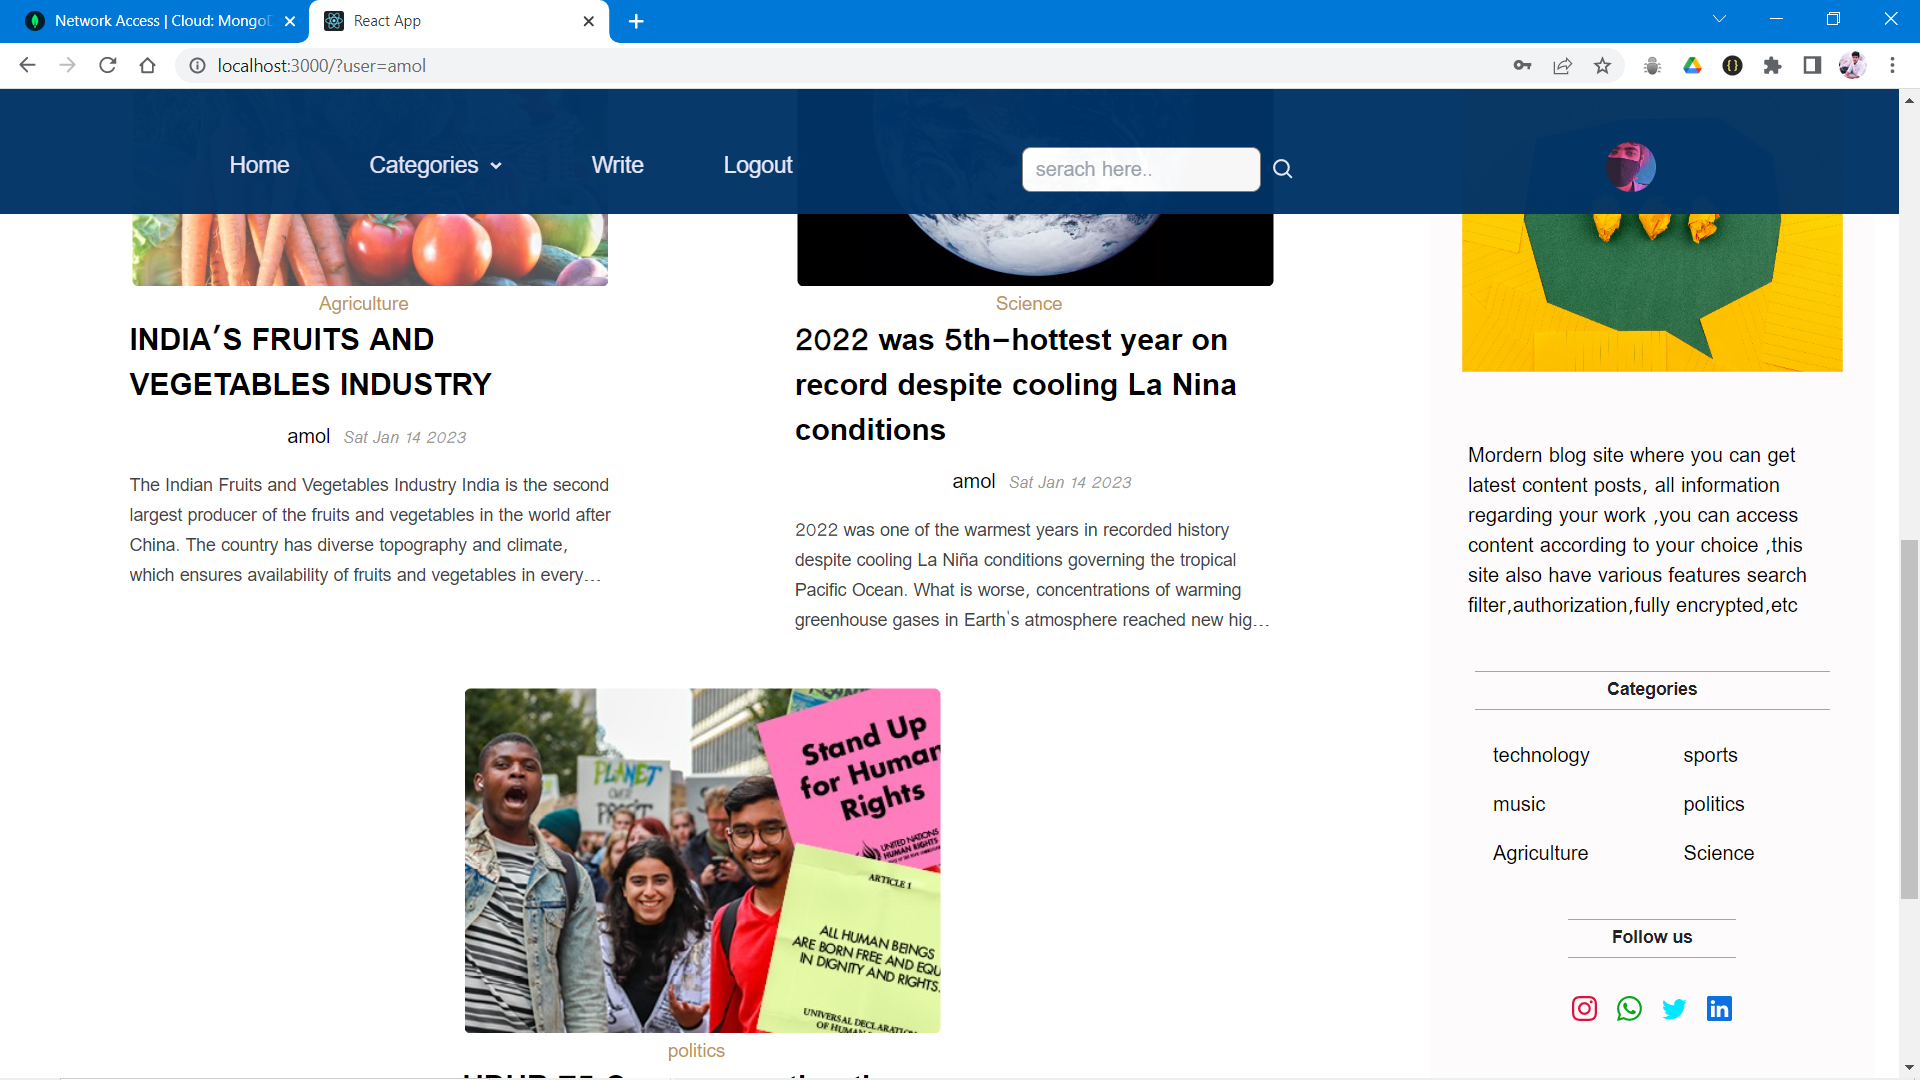Open the Twitter bird icon
The width and height of the screenshot is (1920, 1080).
[1674, 1009]
